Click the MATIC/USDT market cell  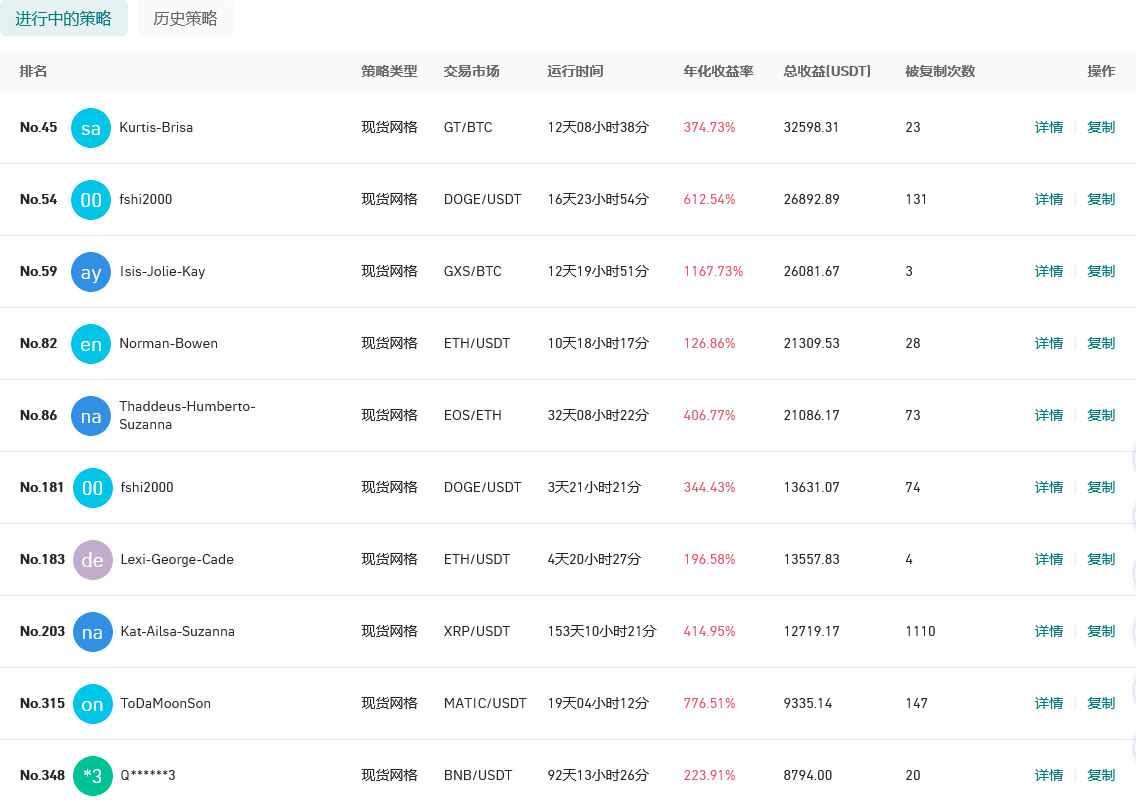coord(485,703)
